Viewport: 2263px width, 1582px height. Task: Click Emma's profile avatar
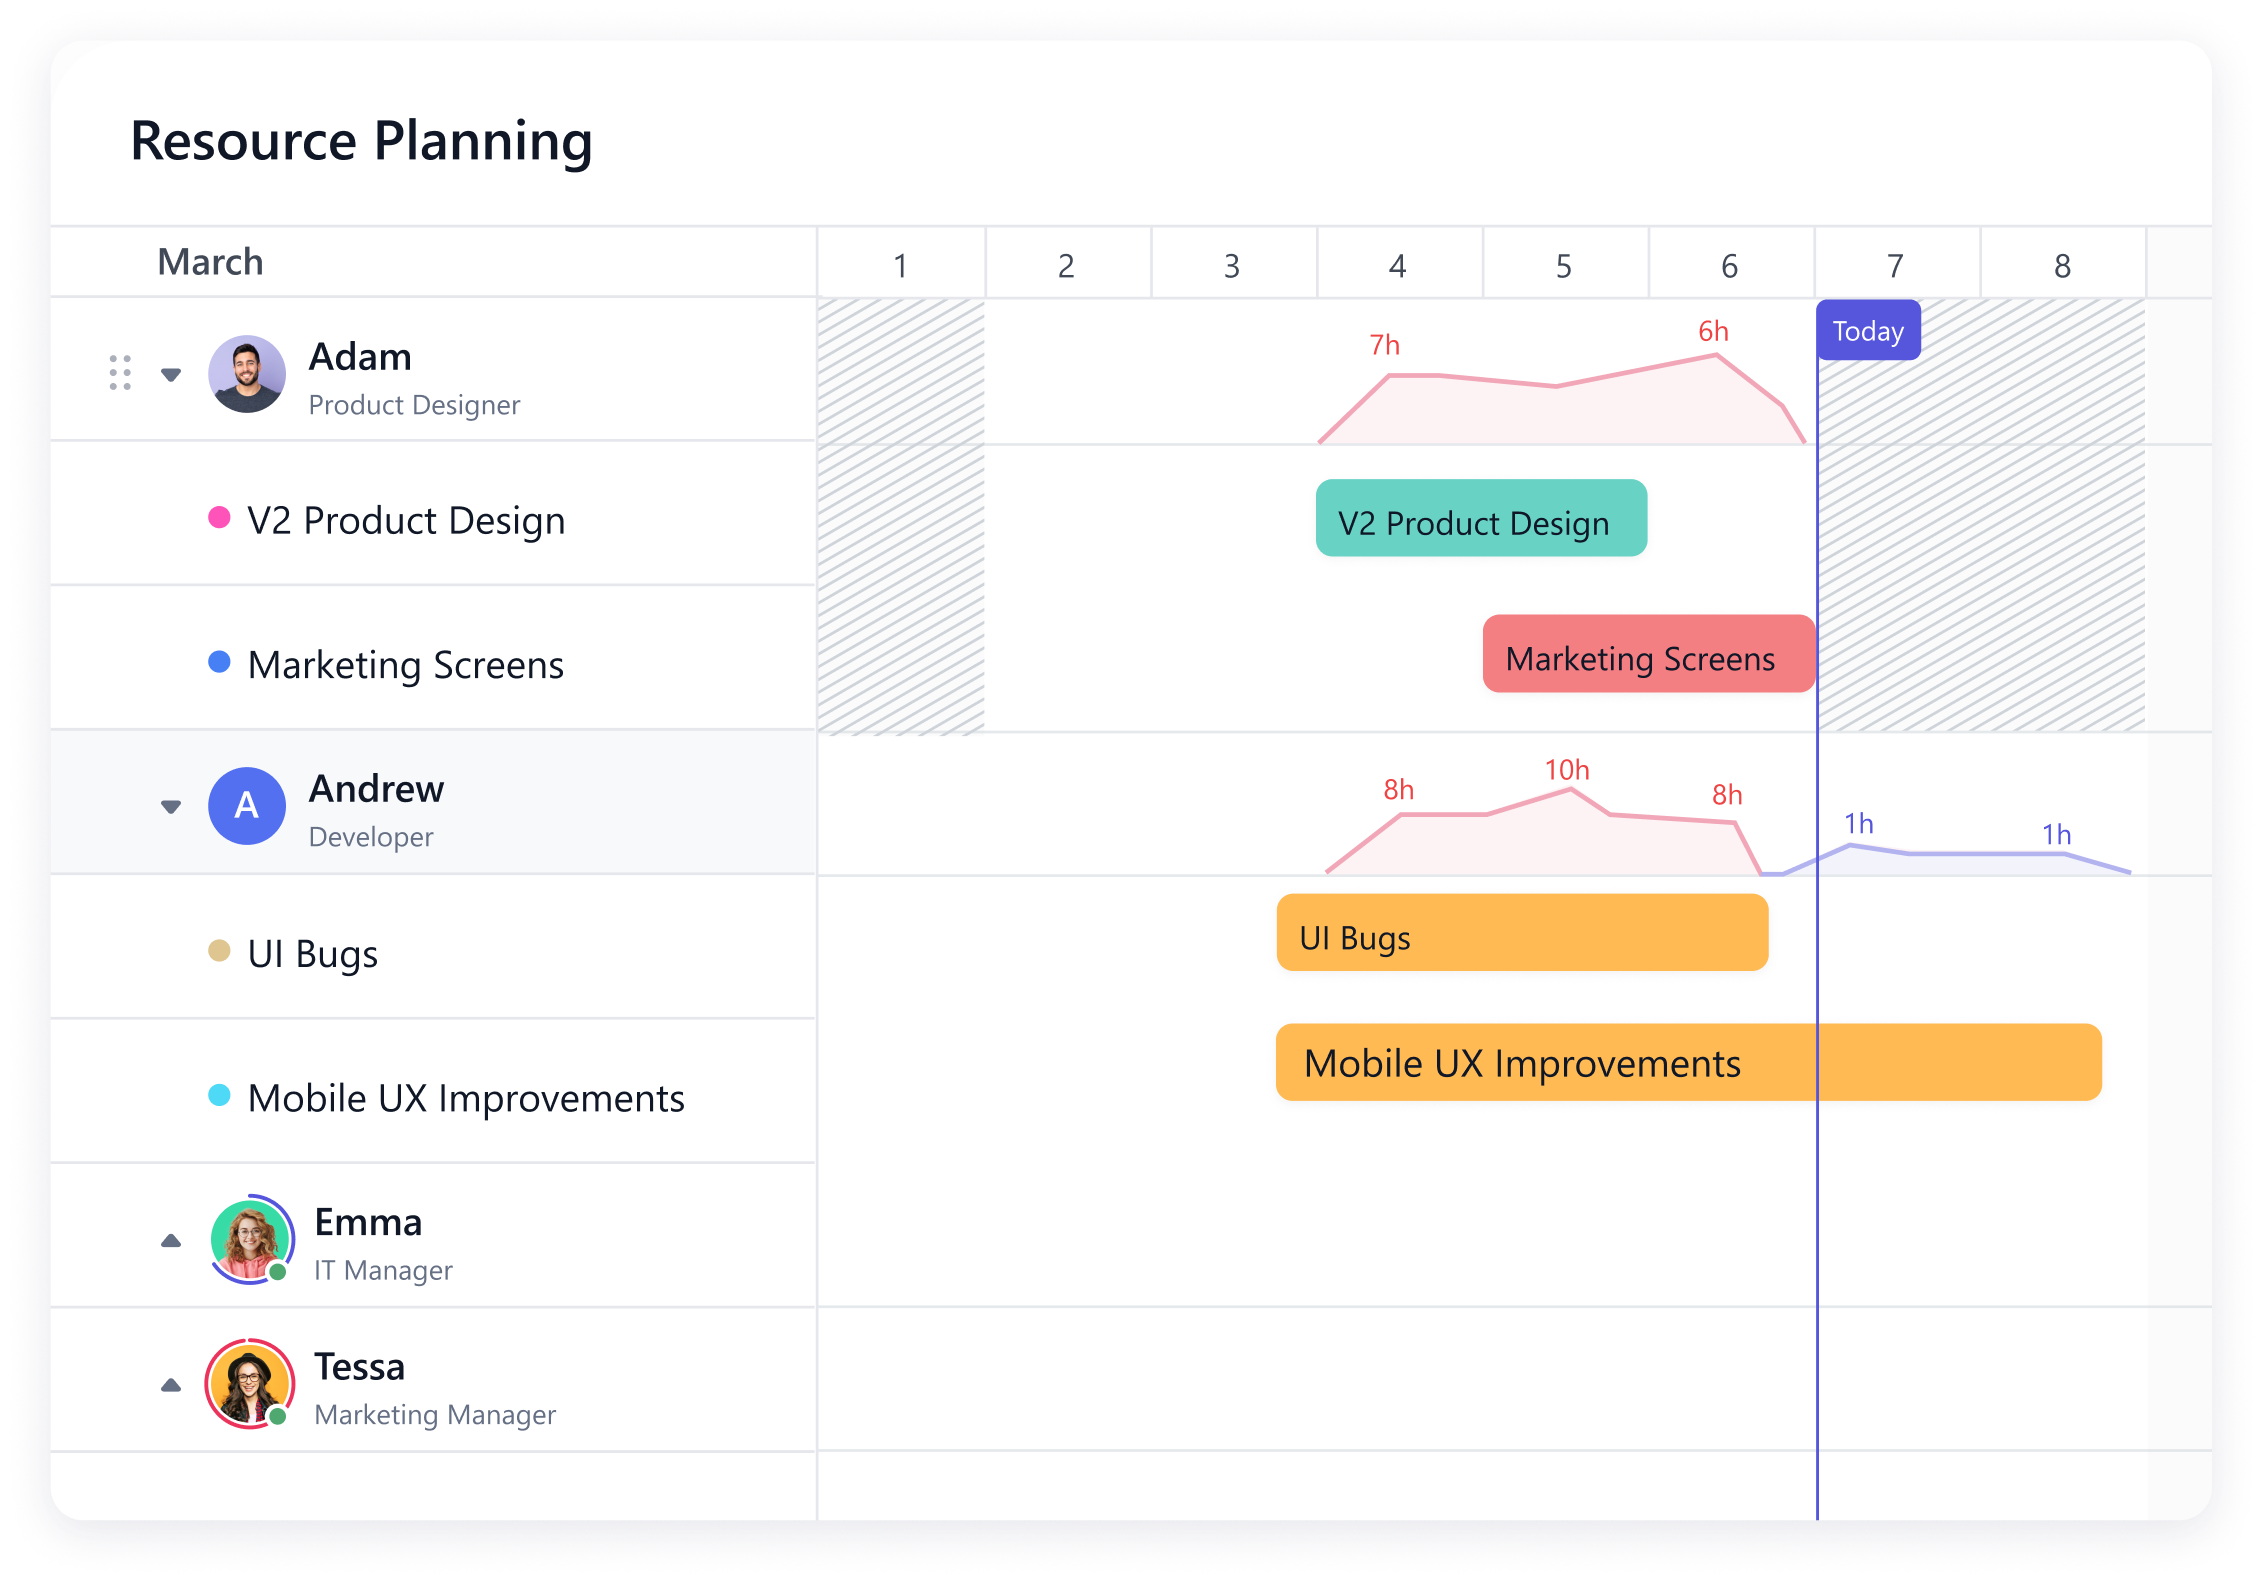(x=250, y=1240)
